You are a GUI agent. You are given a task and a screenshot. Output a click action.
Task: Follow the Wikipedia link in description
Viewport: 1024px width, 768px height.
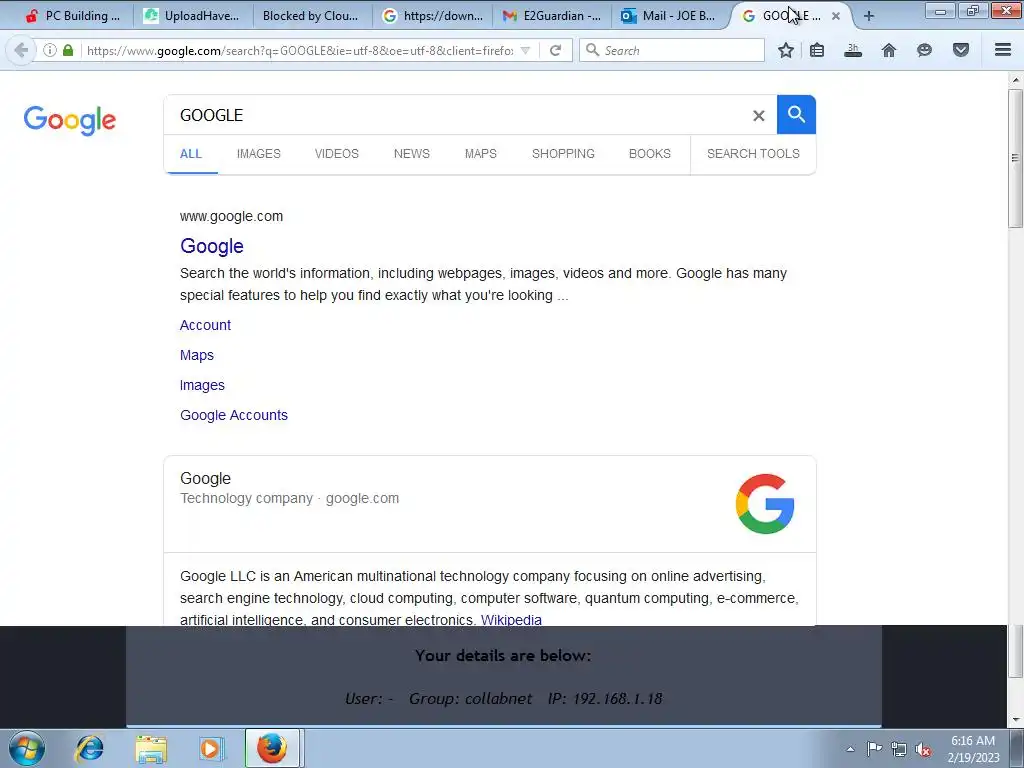(x=511, y=620)
